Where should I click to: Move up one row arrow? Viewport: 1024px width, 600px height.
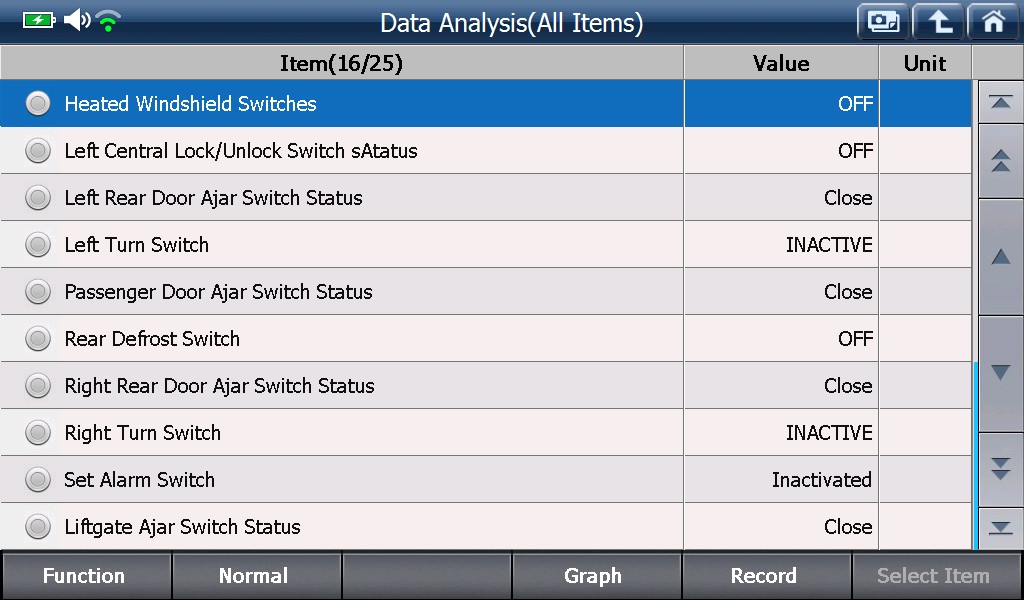[1000, 257]
